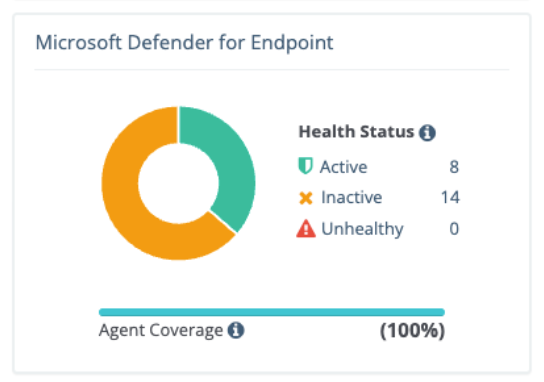Select the Active status label

343,167
